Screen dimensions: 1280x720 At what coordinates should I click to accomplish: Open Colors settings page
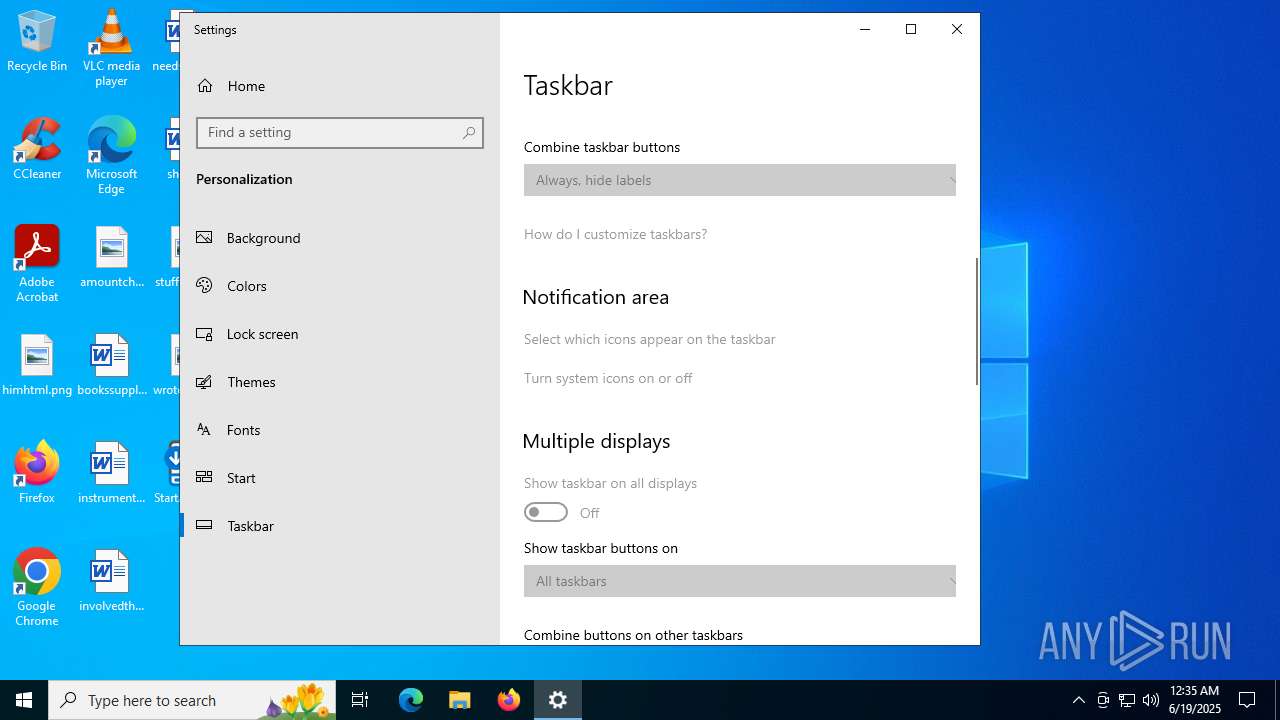[340, 286]
